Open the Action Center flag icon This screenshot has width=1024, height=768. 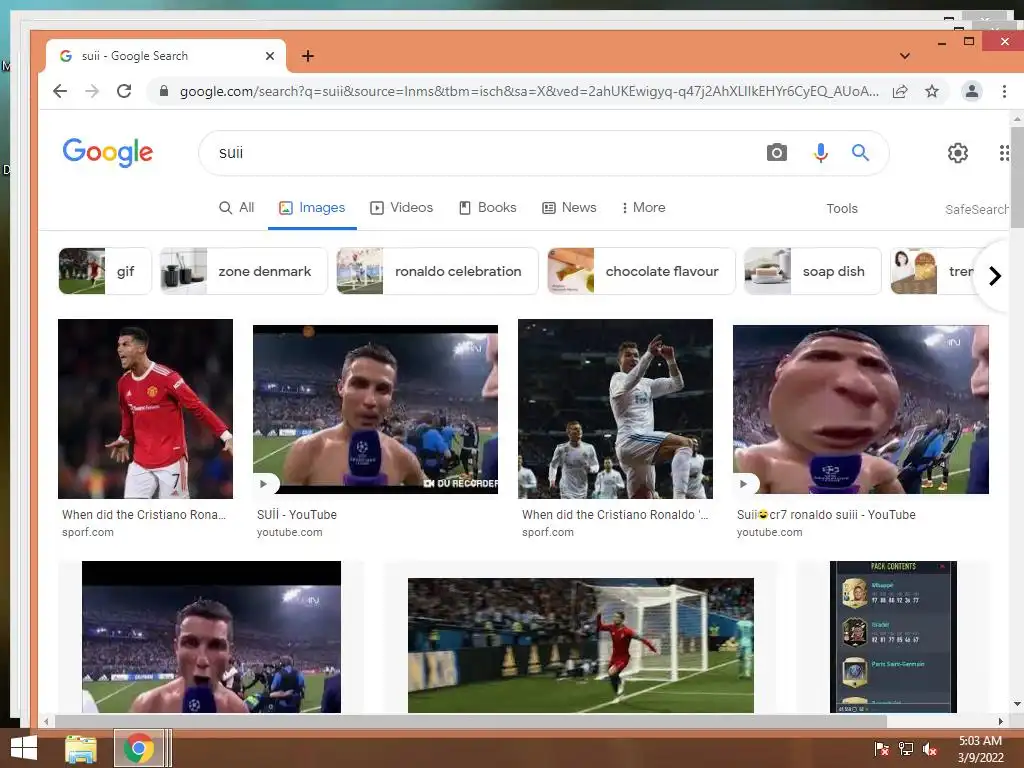tap(882, 749)
